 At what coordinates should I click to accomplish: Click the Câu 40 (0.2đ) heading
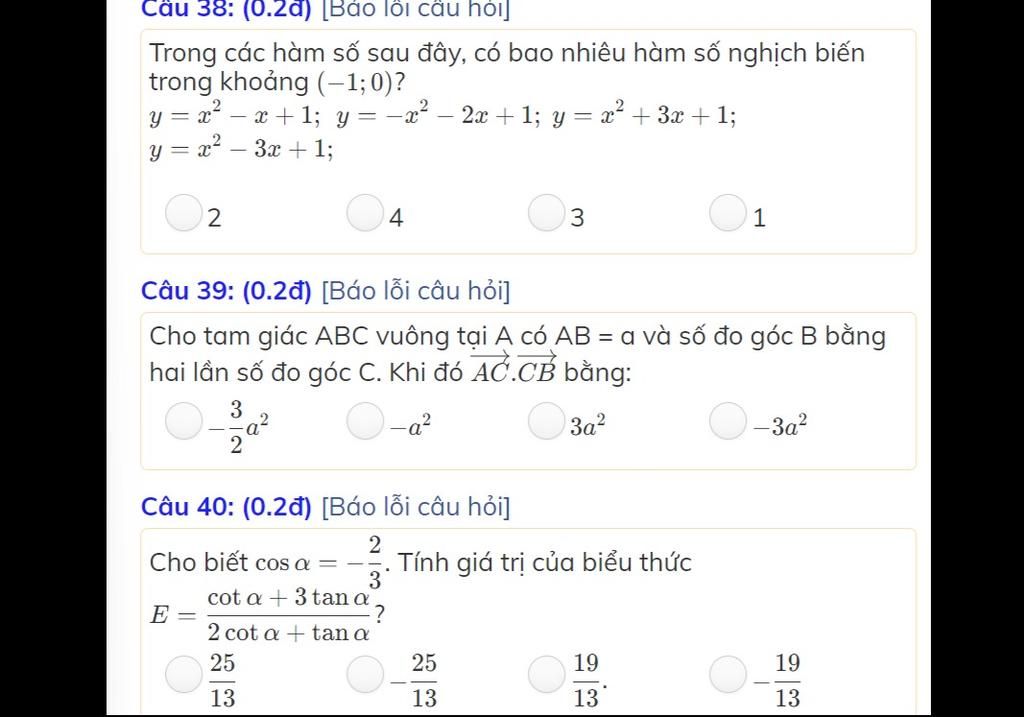[227, 507]
